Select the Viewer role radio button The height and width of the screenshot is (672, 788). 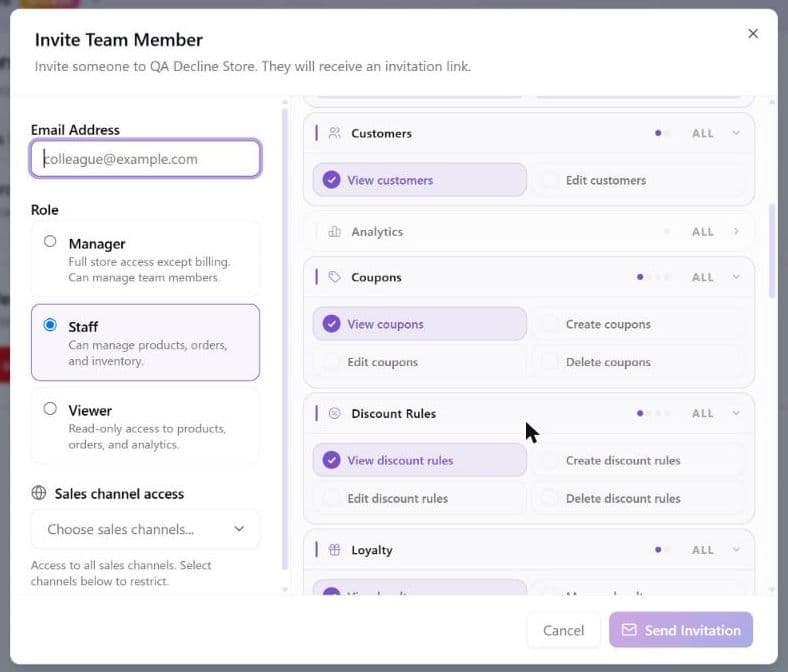tap(50, 408)
